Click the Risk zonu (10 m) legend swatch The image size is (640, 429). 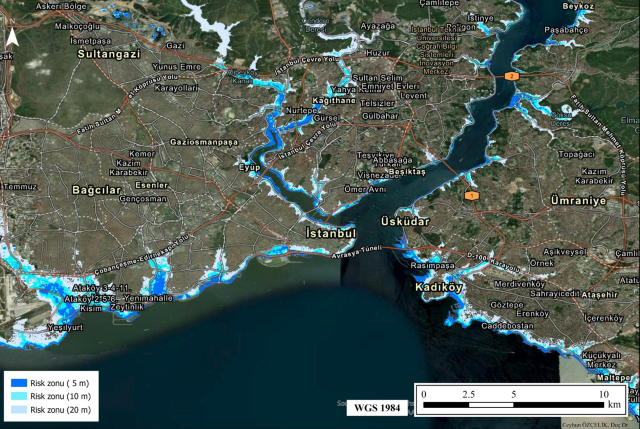[15, 396]
